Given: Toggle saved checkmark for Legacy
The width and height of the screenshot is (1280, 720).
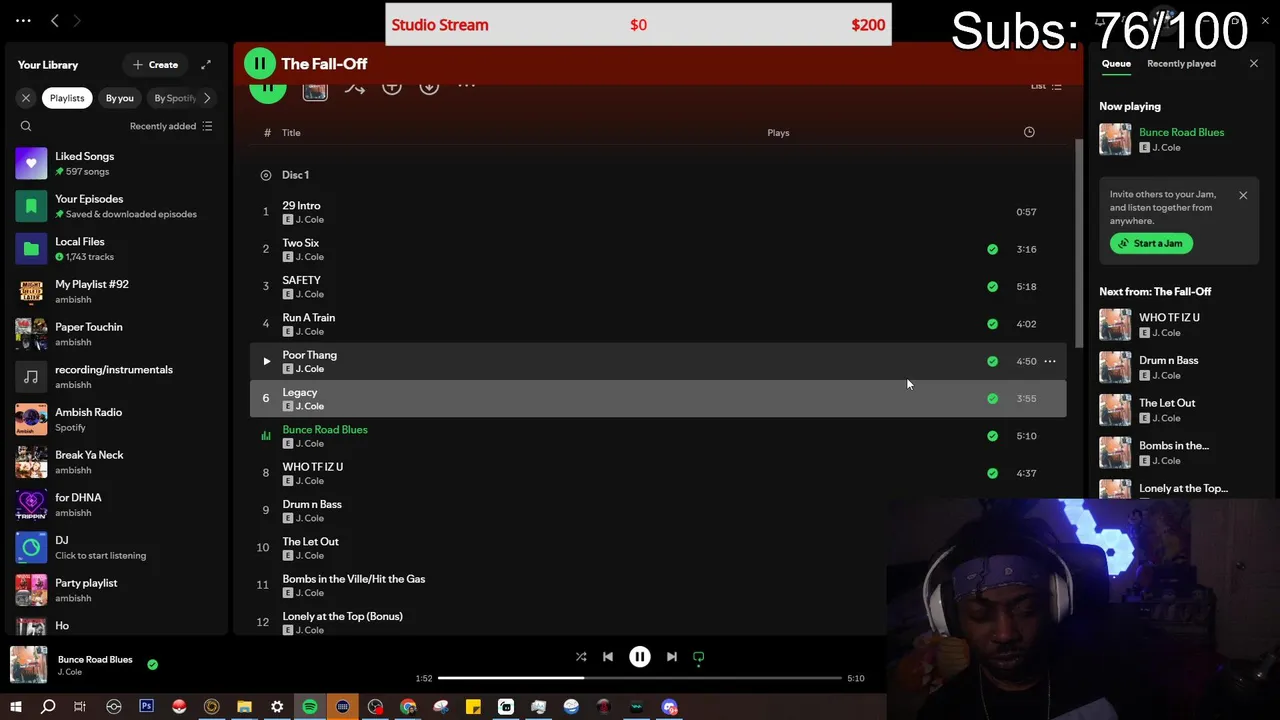Looking at the screenshot, I should [x=992, y=398].
